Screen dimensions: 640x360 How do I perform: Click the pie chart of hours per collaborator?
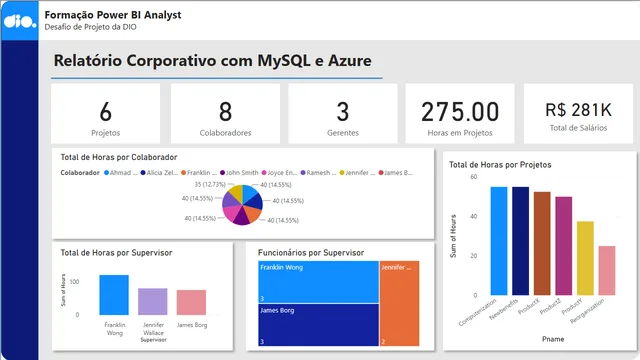[242, 205]
